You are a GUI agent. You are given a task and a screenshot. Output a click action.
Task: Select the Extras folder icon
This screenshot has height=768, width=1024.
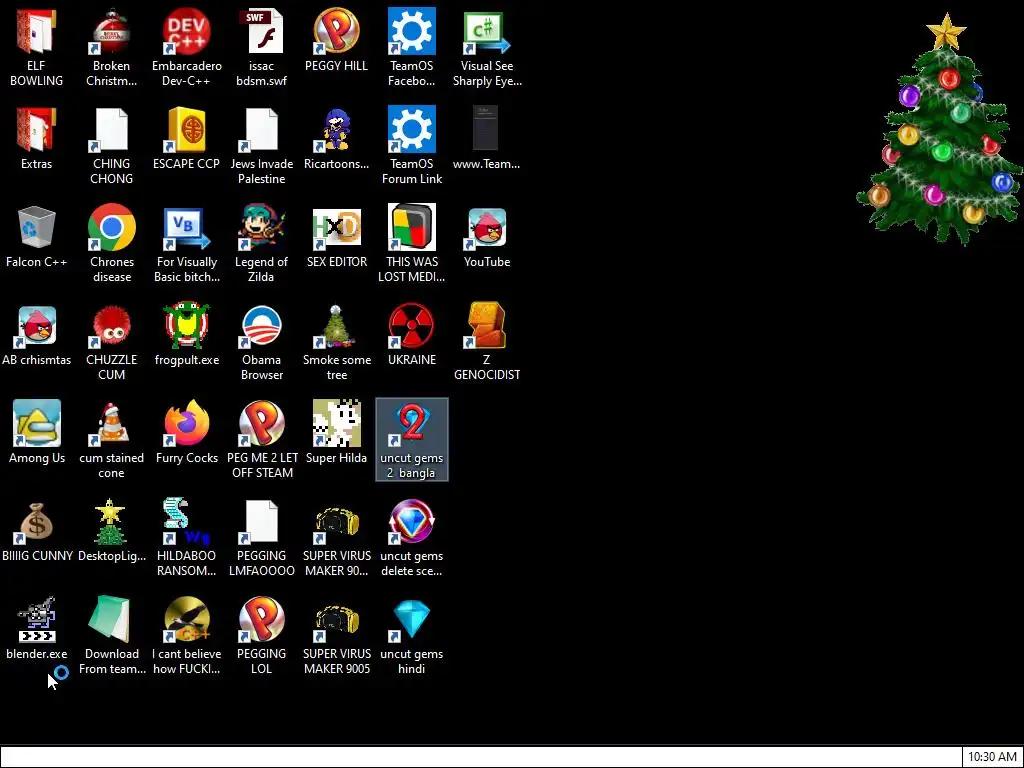click(37, 130)
